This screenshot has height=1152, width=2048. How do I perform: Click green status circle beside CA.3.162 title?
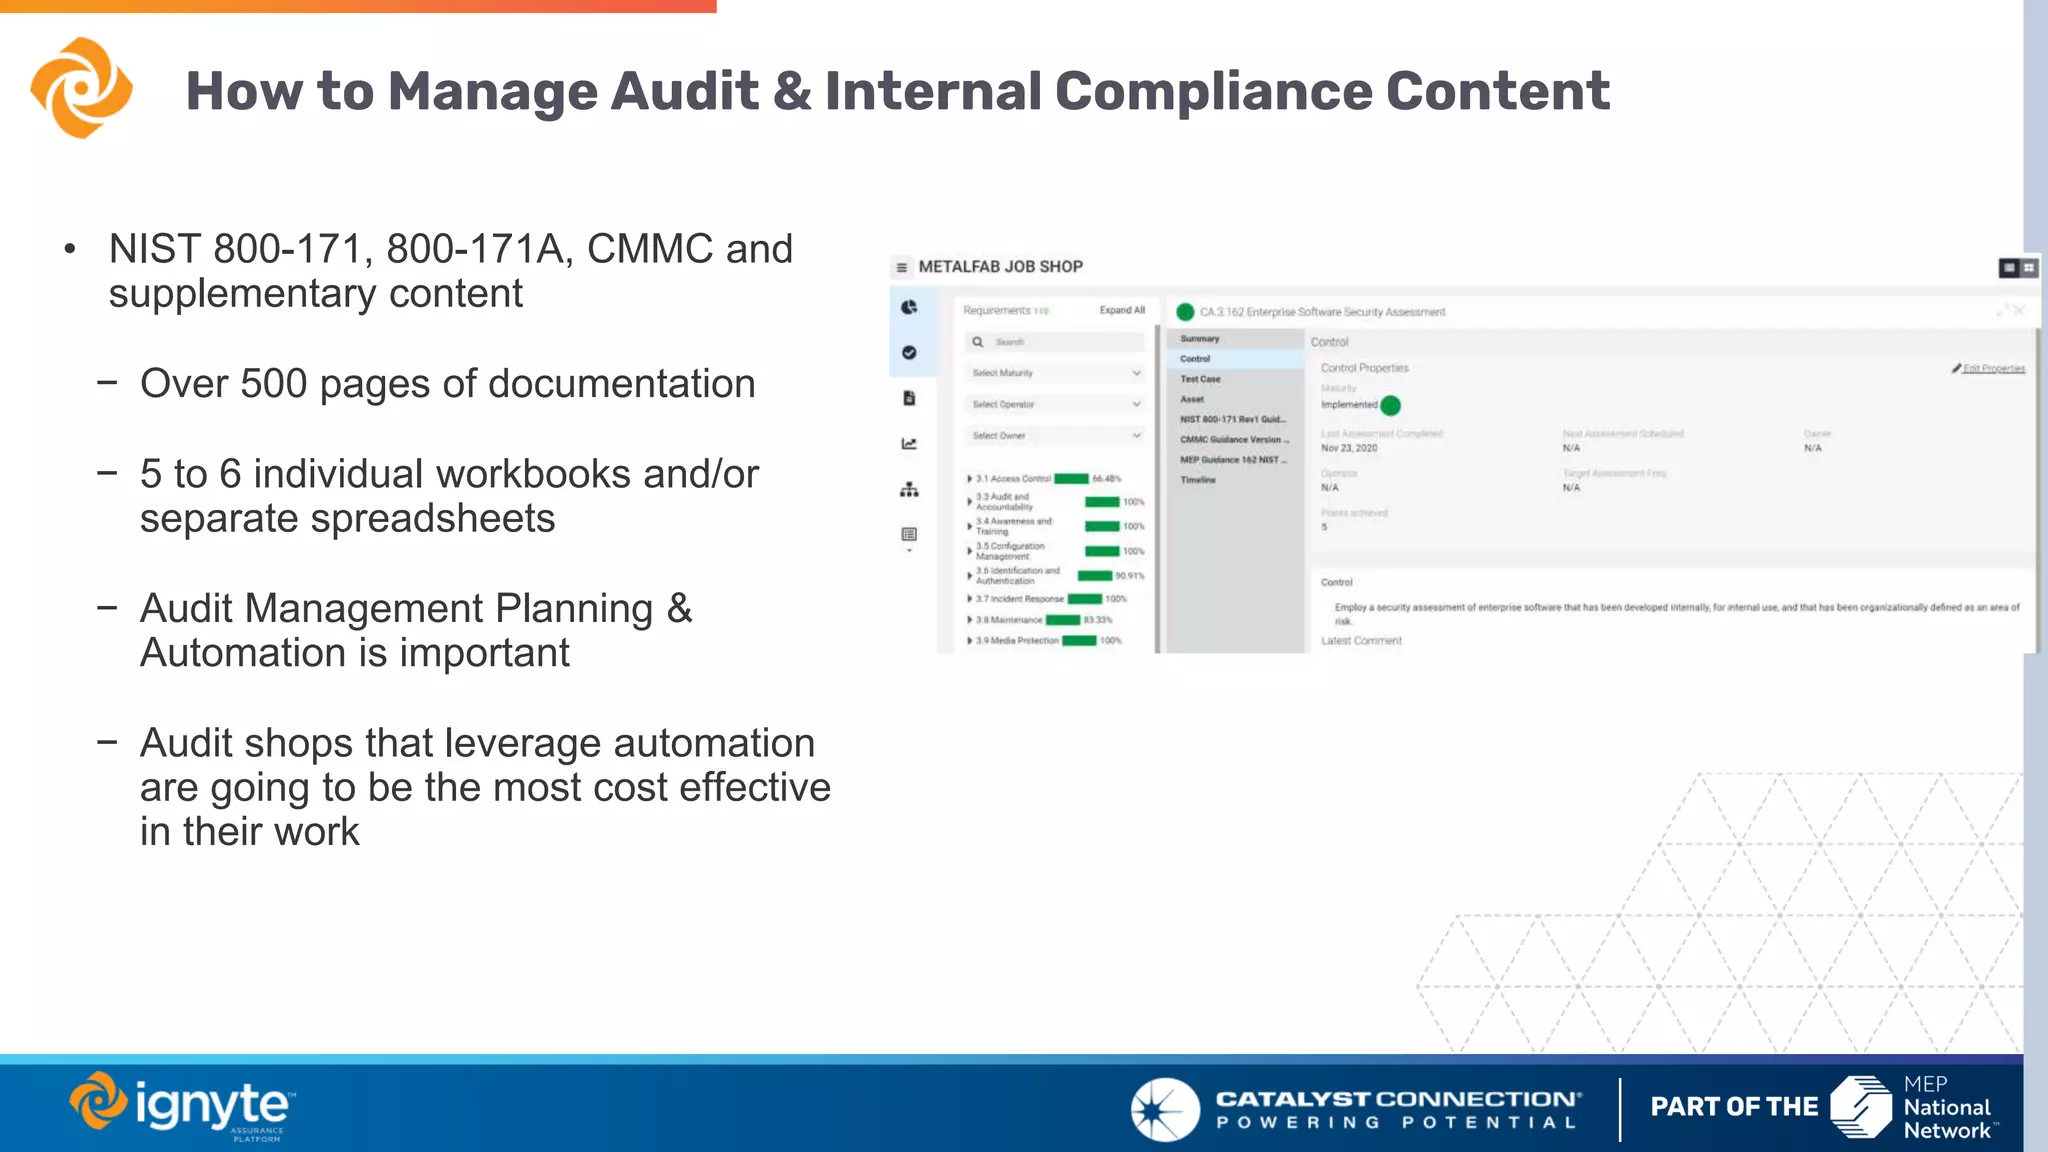point(1185,312)
